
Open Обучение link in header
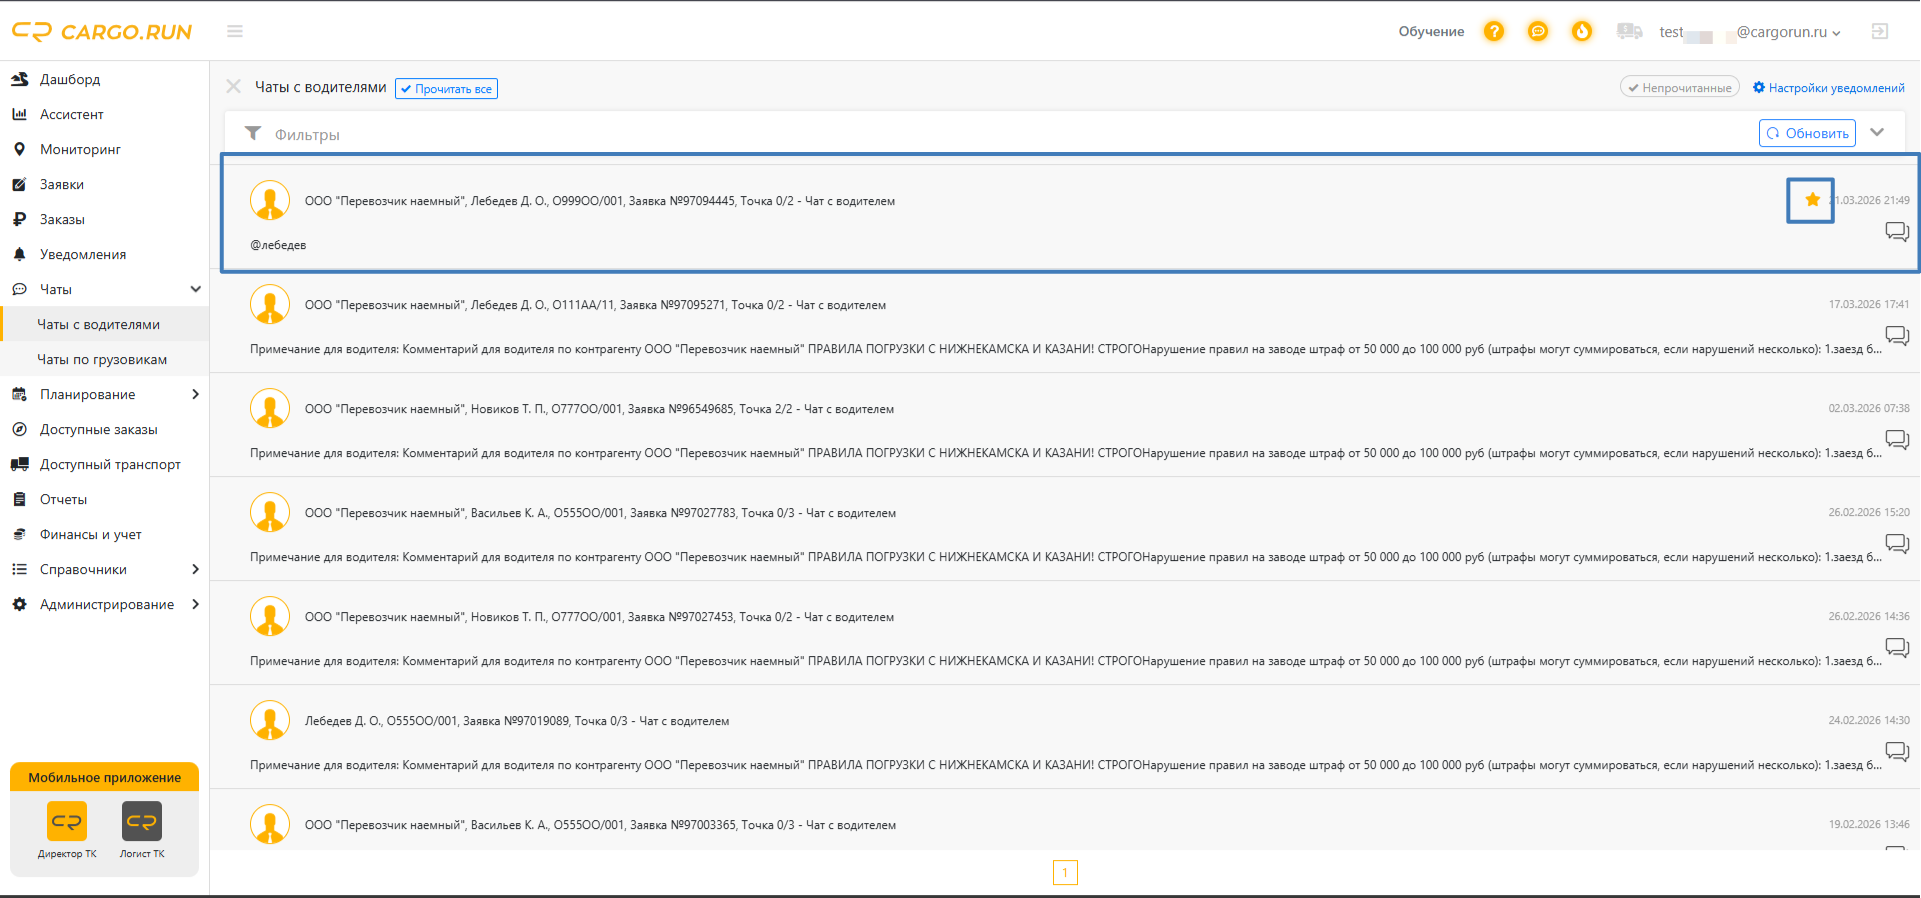click(x=1431, y=32)
